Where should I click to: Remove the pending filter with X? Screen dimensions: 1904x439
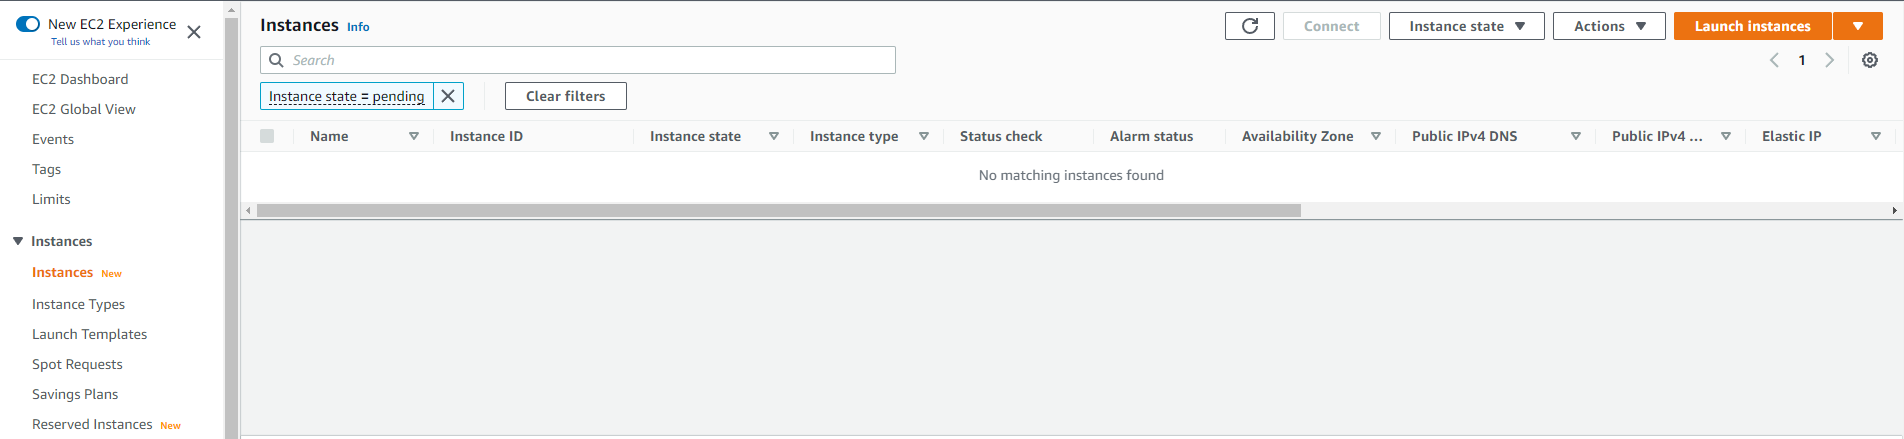click(448, 96)
